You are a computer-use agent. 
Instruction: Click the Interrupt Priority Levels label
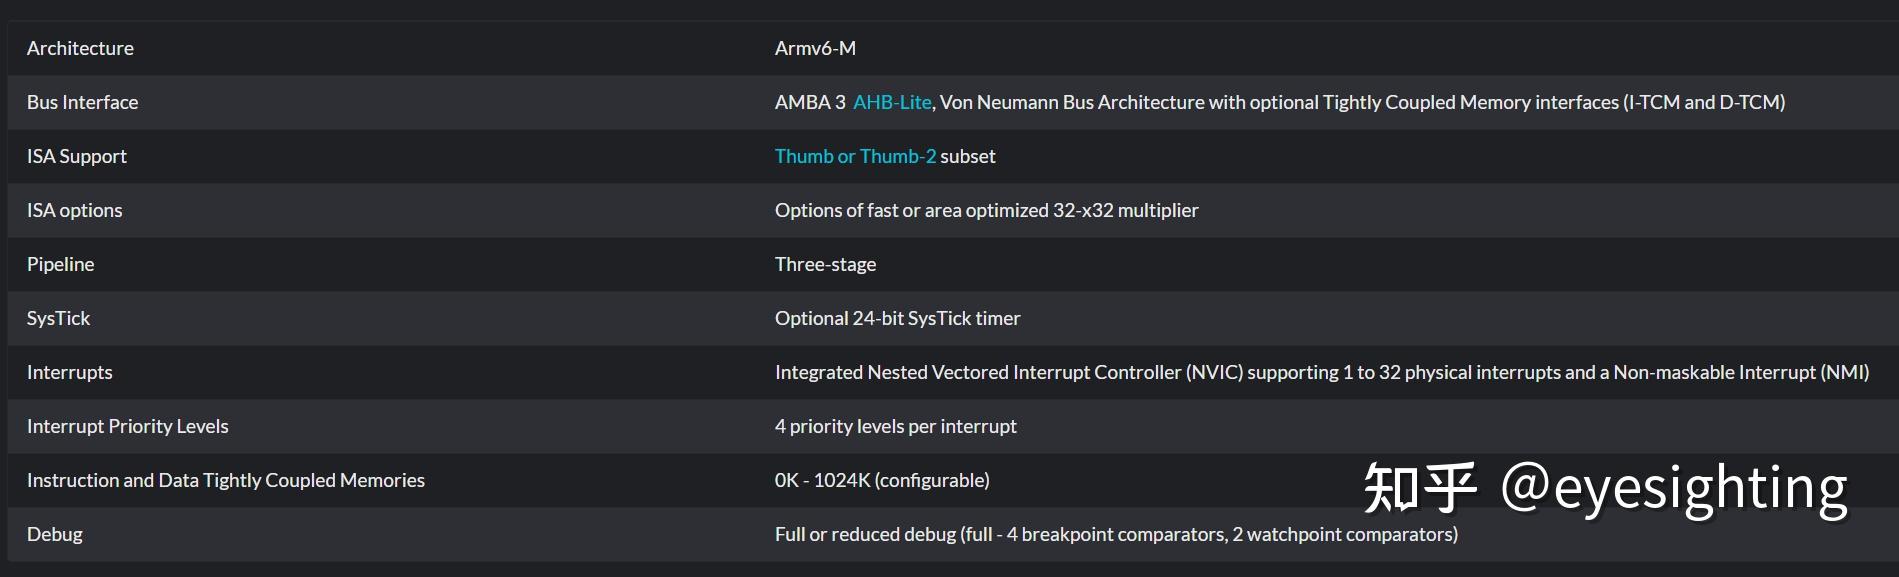click(x=127, y=426)
